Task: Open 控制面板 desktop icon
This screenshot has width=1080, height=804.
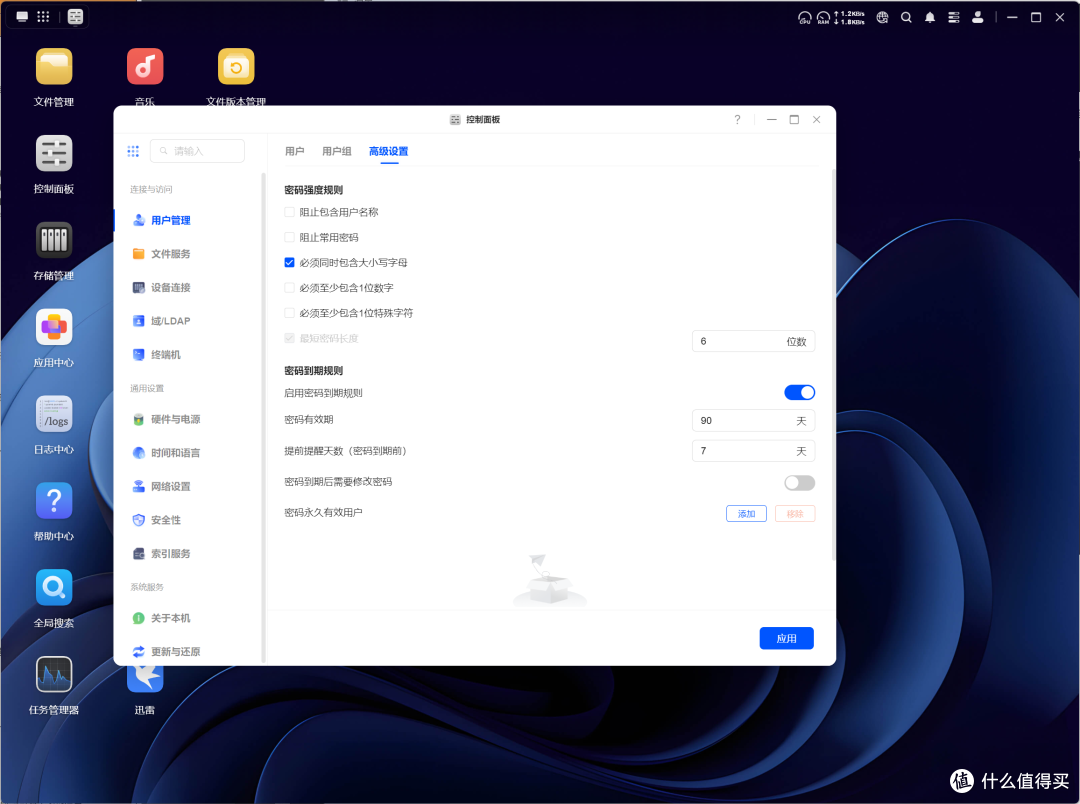Action: 54,154
